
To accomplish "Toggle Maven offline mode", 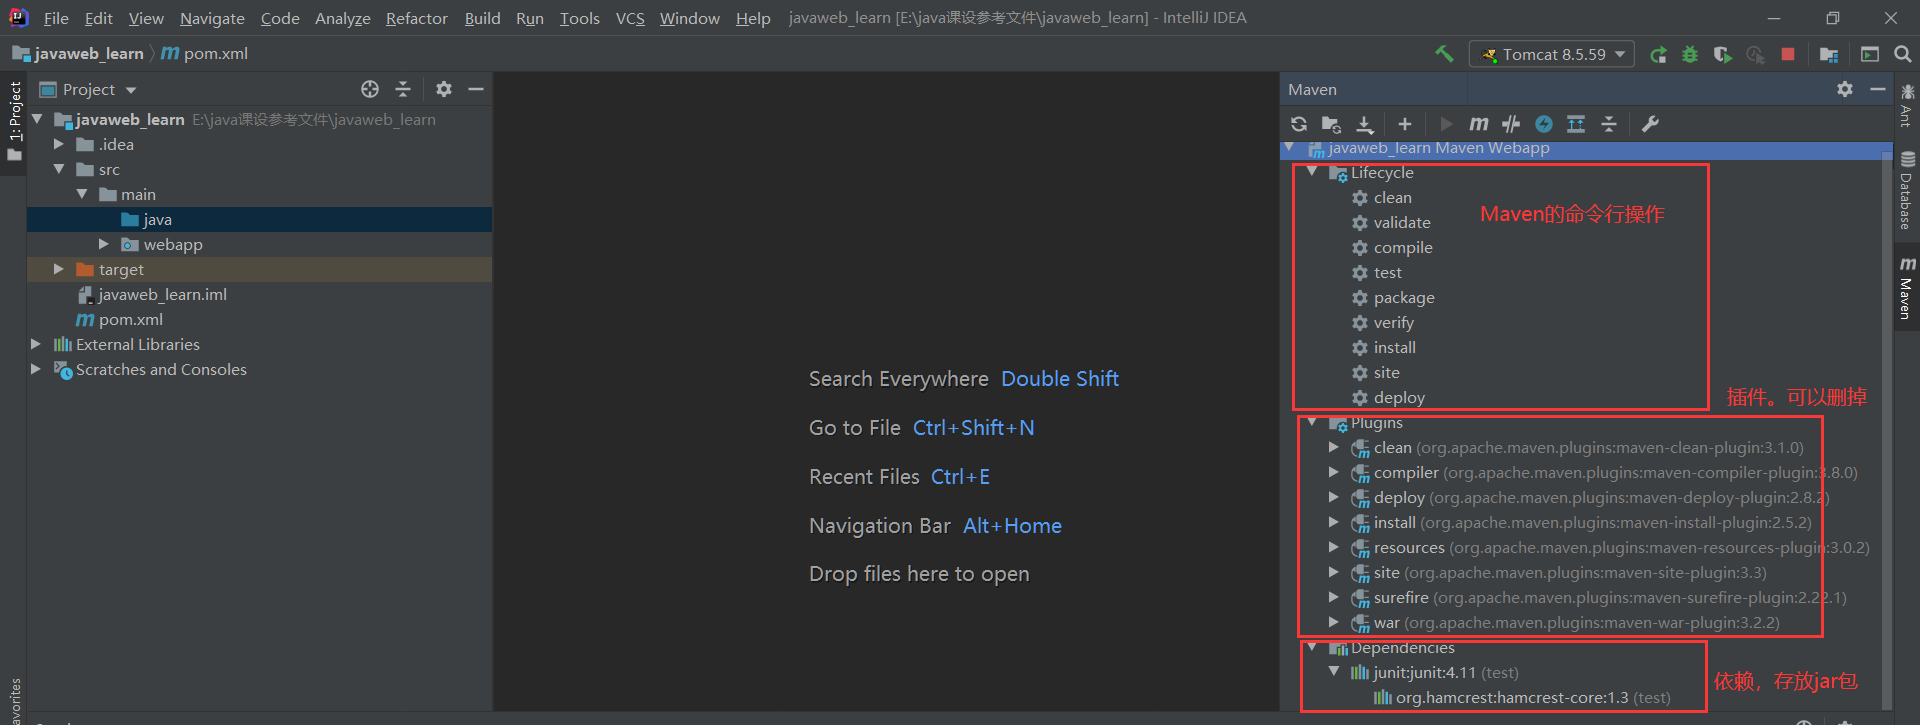I will [1511, 124].
